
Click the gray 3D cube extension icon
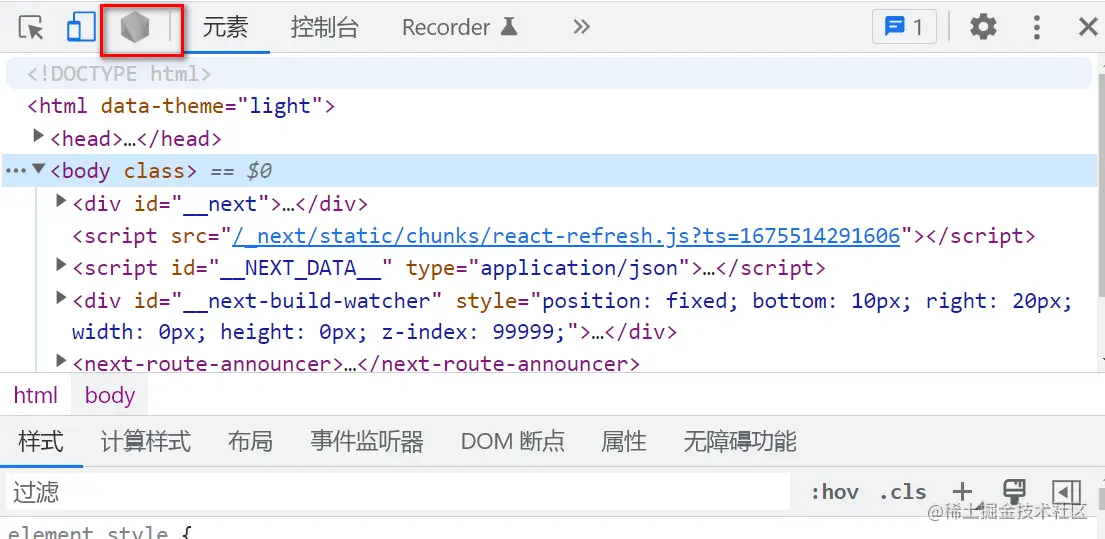(135, 28)
